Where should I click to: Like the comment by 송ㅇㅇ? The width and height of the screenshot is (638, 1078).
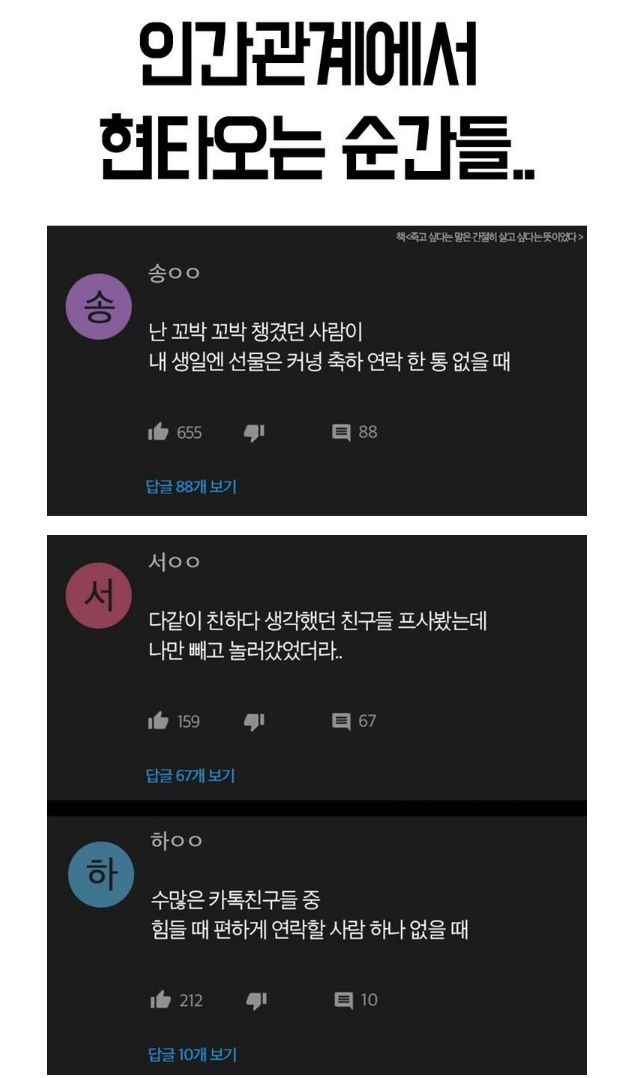pyautogui.click(x=158, y=432)
